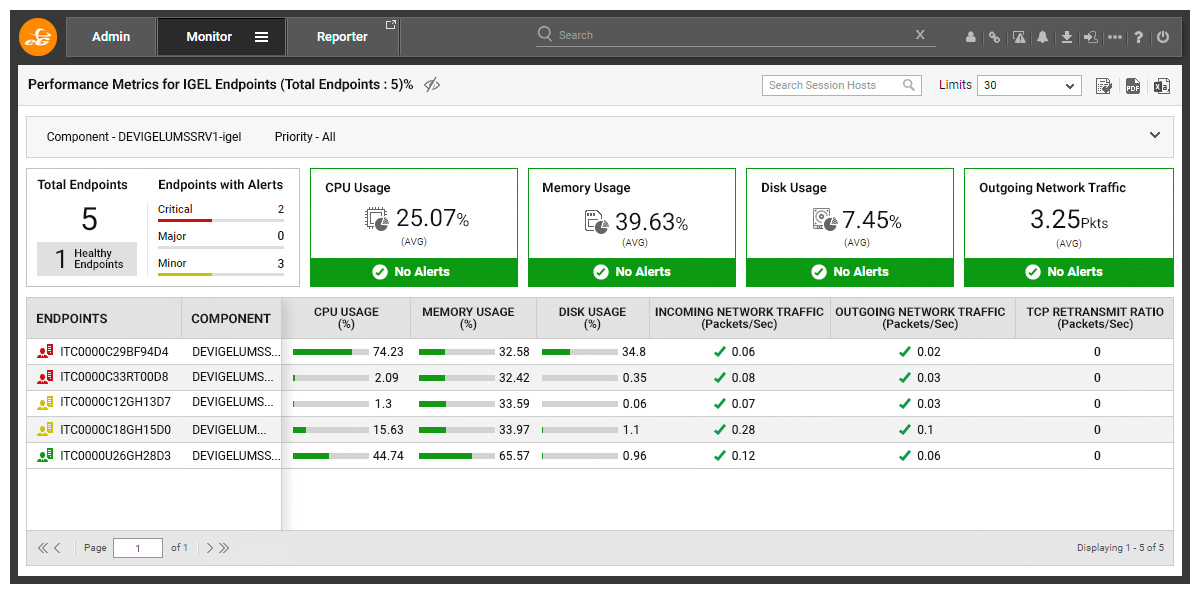Export the report to Excel
Image resolution: width=1200 pixels, height=594 pixels.
[1162, 86]
